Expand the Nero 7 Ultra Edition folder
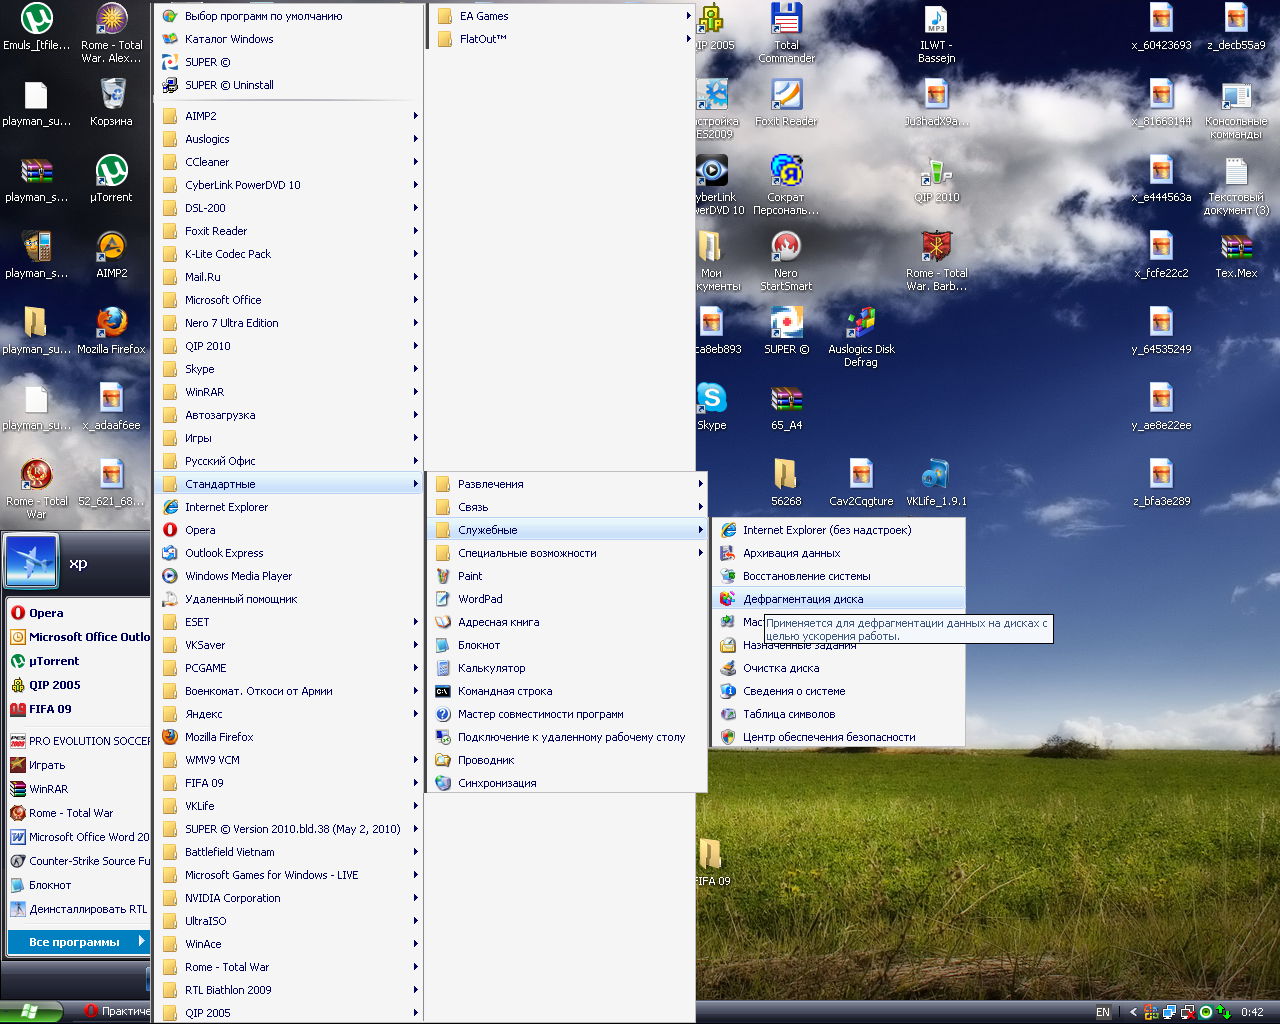Viewport: 1280px width, 1024px height. (x=289, y=323)
